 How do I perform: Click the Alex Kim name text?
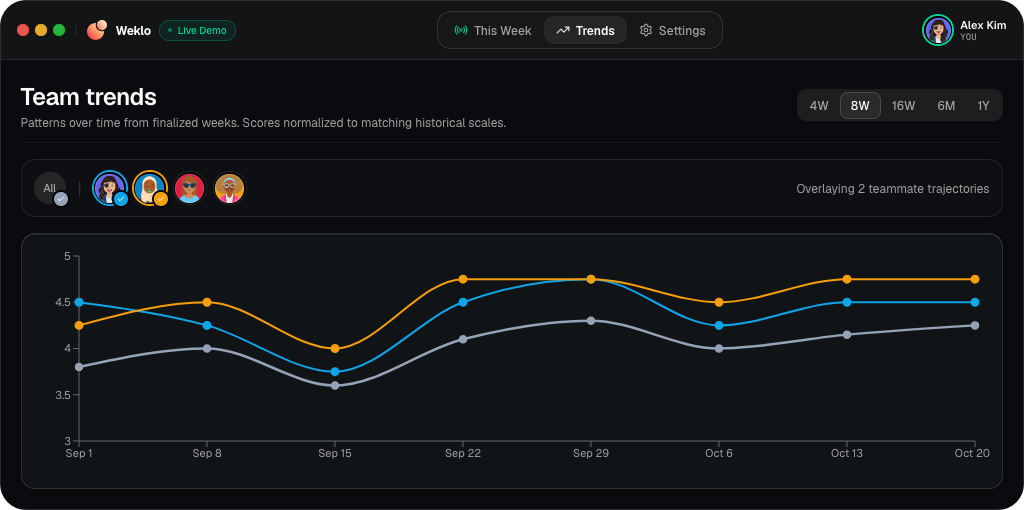[983, 25]
